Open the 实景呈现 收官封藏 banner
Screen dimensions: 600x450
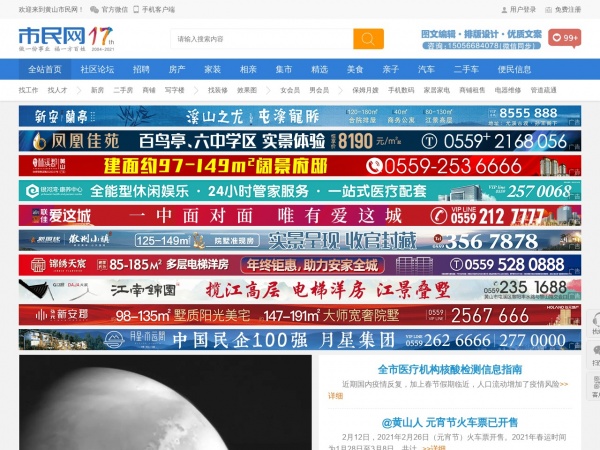tap(300, 240)
